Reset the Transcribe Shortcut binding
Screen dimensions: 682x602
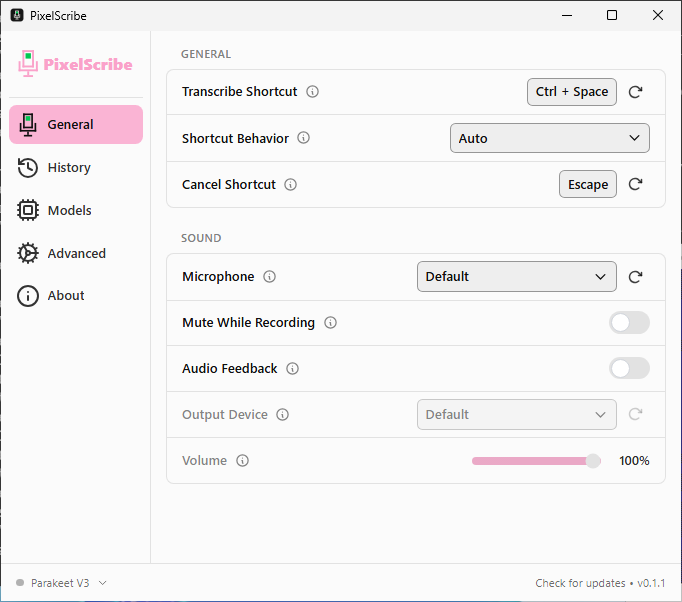635,92
